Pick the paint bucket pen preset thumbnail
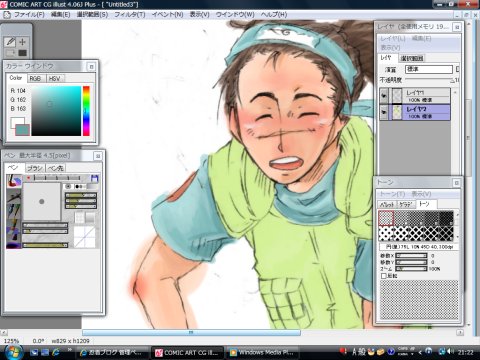 14,180
